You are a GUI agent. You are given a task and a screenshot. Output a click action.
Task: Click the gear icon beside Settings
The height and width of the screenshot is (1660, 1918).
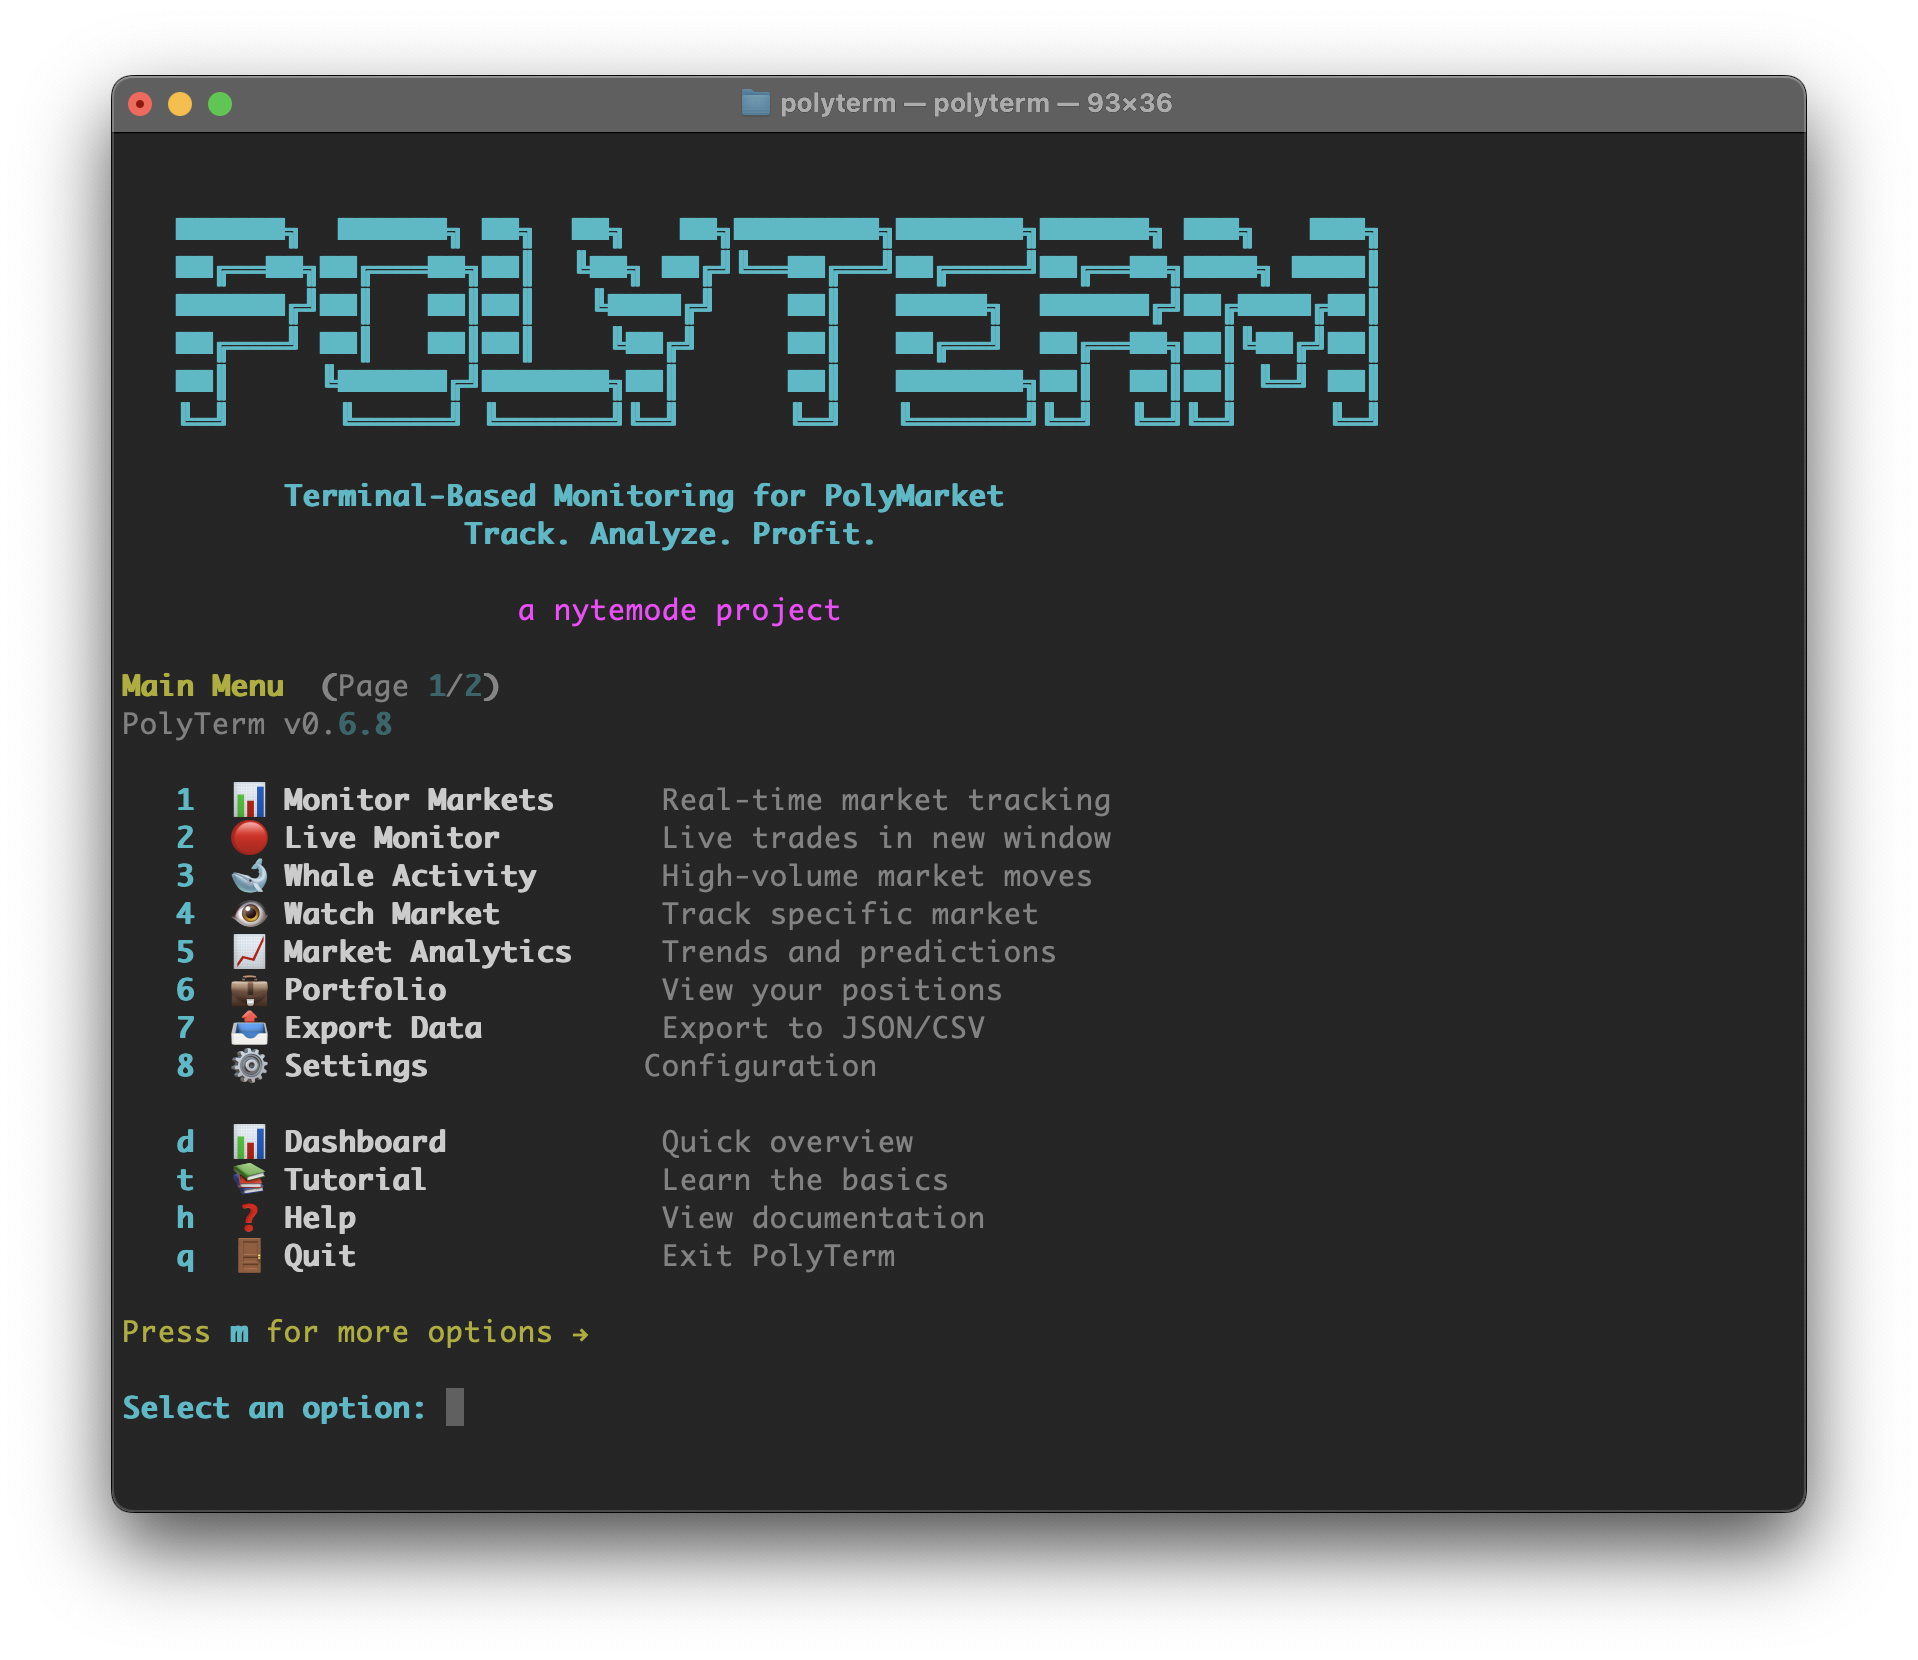(249, 1066)
